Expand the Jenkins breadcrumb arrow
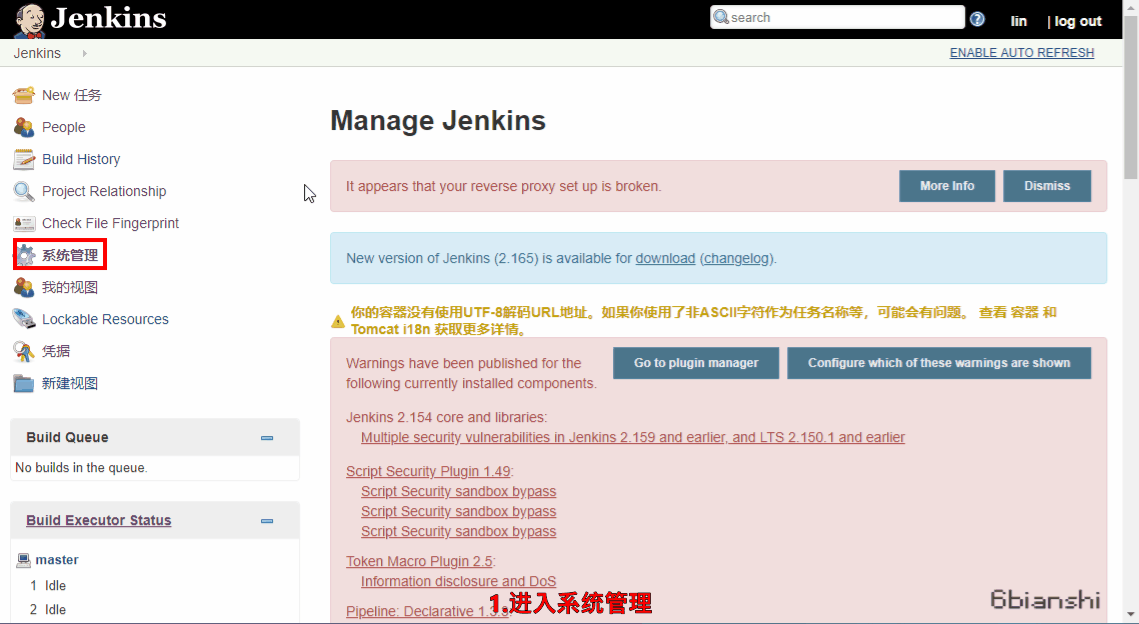 point(84,53)
